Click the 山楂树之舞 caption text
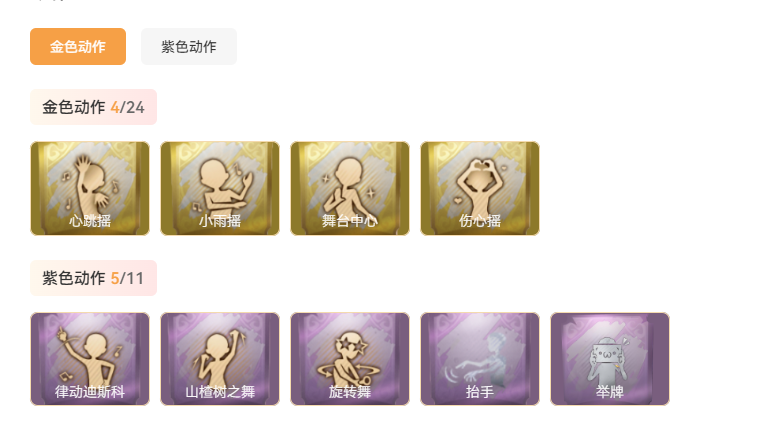770x428 pixels. click(x=220, y=392)
